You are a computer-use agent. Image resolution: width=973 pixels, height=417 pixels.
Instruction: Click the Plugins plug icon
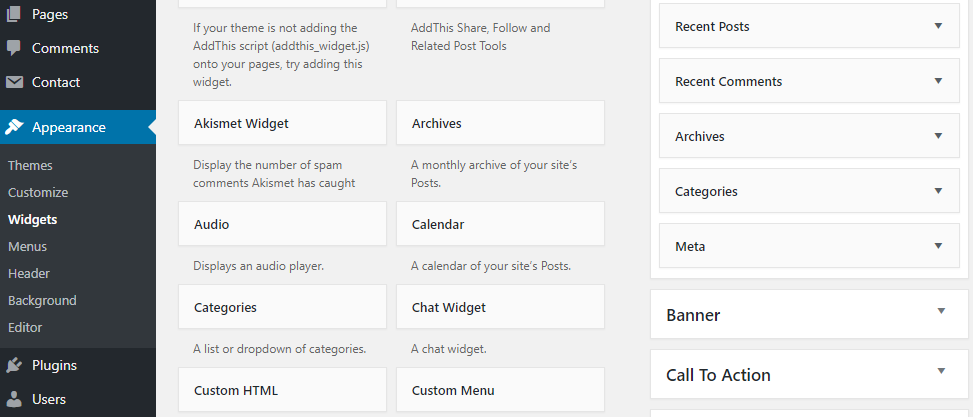14,365
